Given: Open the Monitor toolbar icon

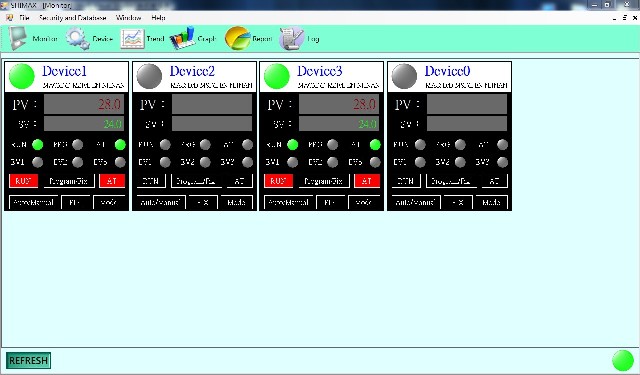Looking at the screenshot, I should 18,38.
